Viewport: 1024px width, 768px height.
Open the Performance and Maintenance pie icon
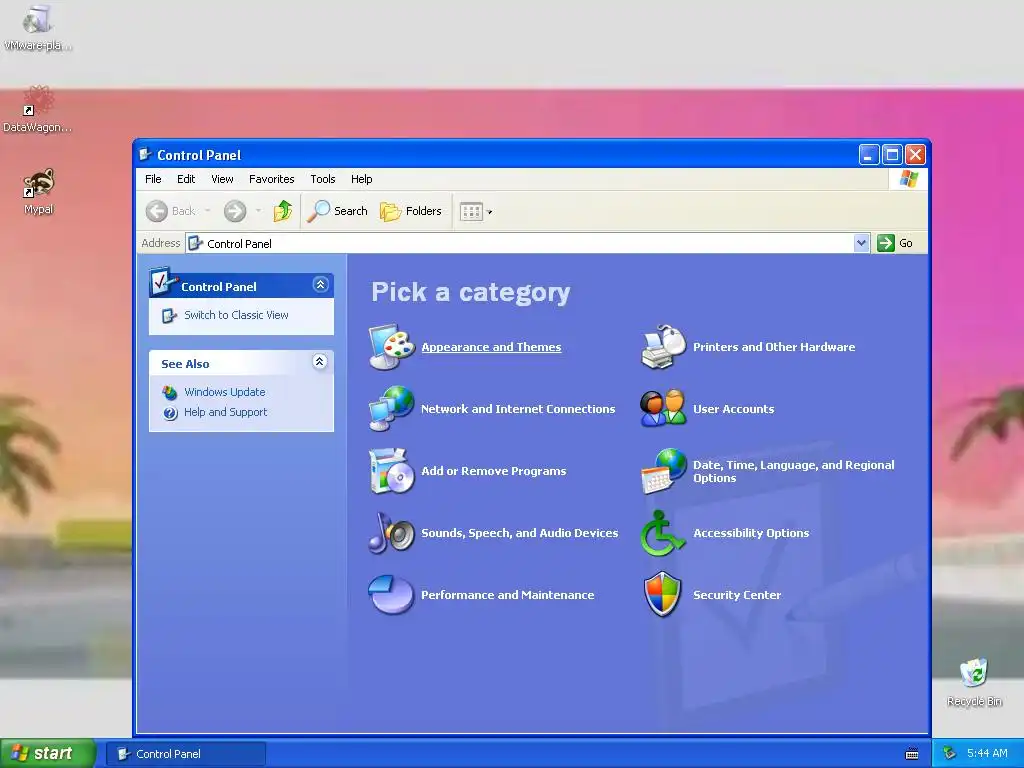click(x=391, y=594)
